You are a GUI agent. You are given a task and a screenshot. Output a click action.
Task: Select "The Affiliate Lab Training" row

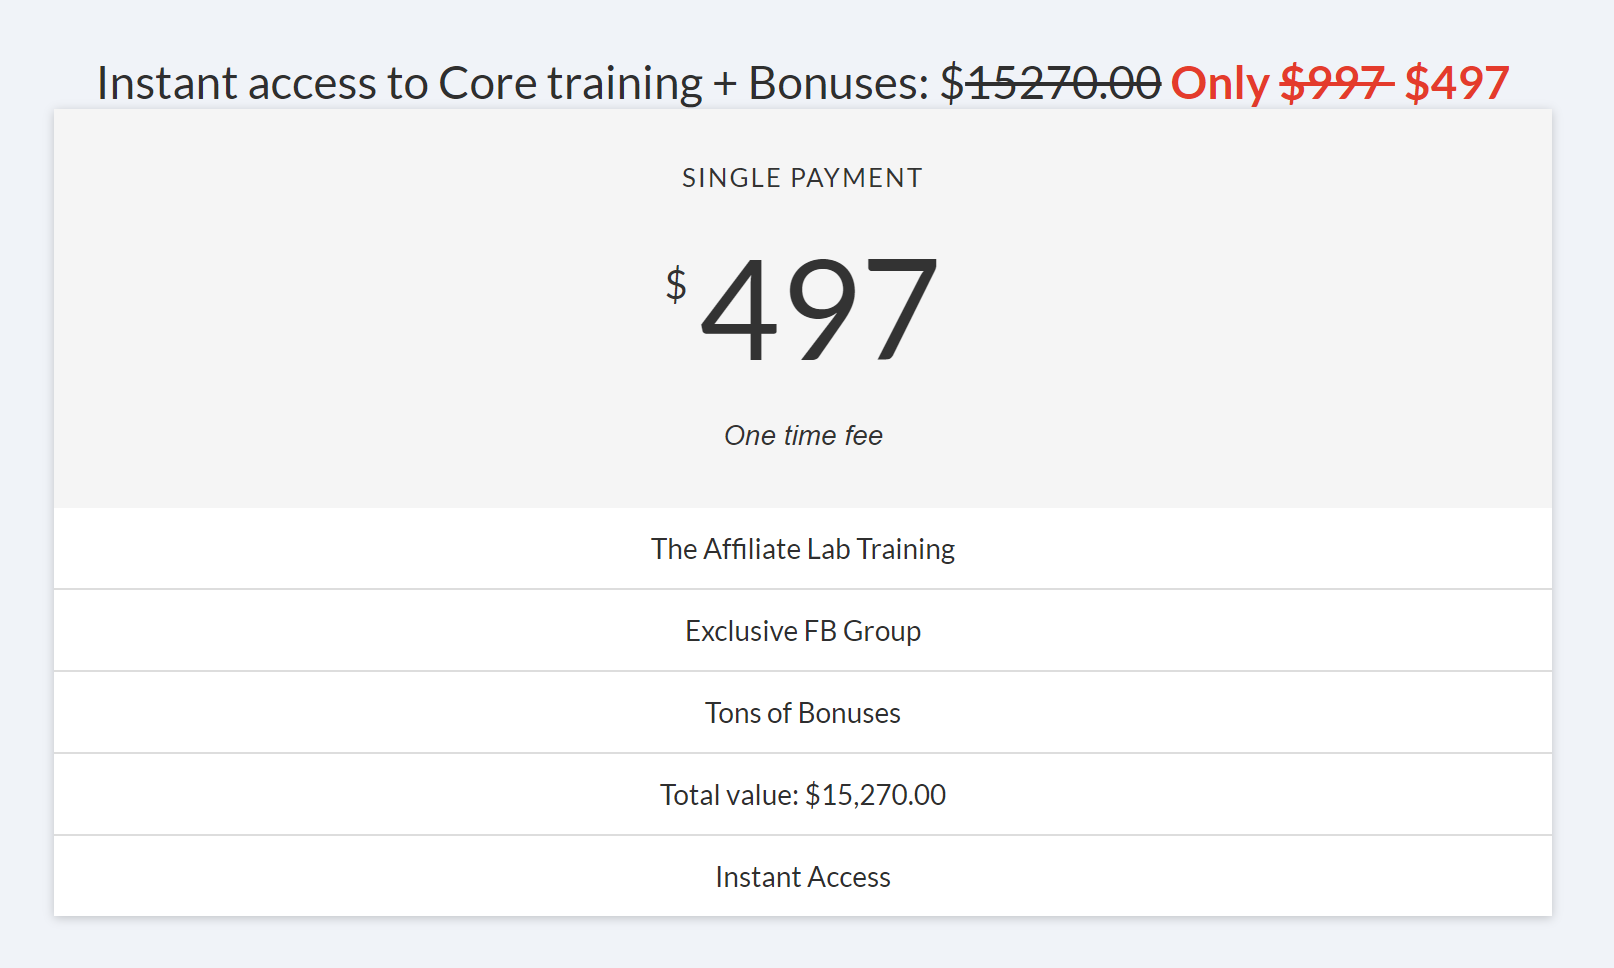(x=803, y=549)
